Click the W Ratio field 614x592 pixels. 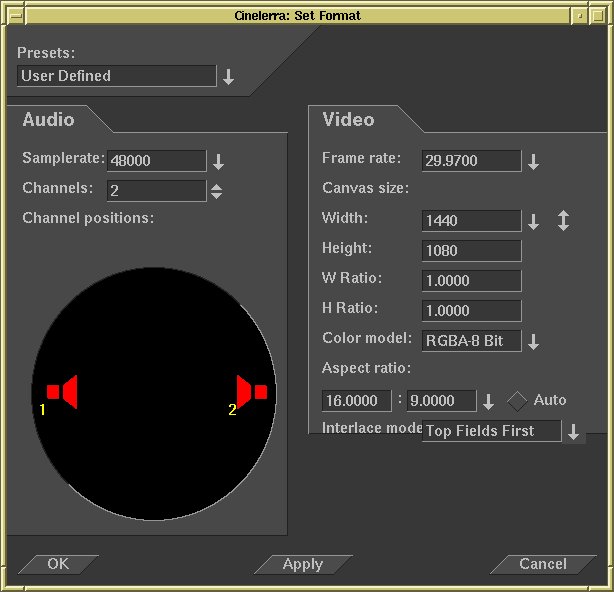coord(471,281)
